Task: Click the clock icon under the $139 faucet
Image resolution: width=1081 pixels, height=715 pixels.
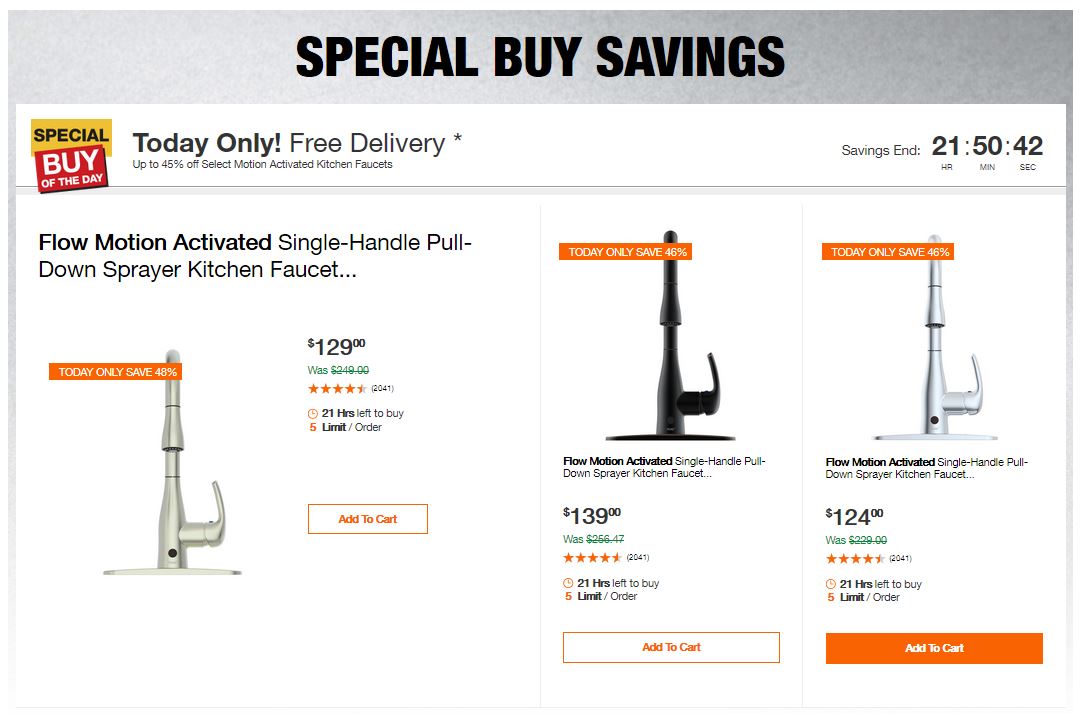Action: point(568,583)
